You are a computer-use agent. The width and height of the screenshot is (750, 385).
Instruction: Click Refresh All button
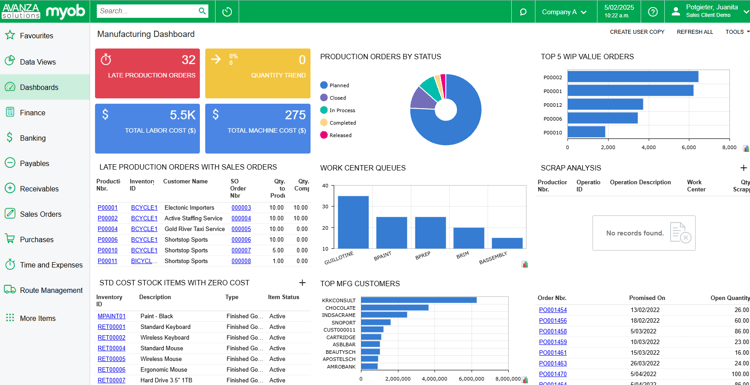(x=695, y=32)
